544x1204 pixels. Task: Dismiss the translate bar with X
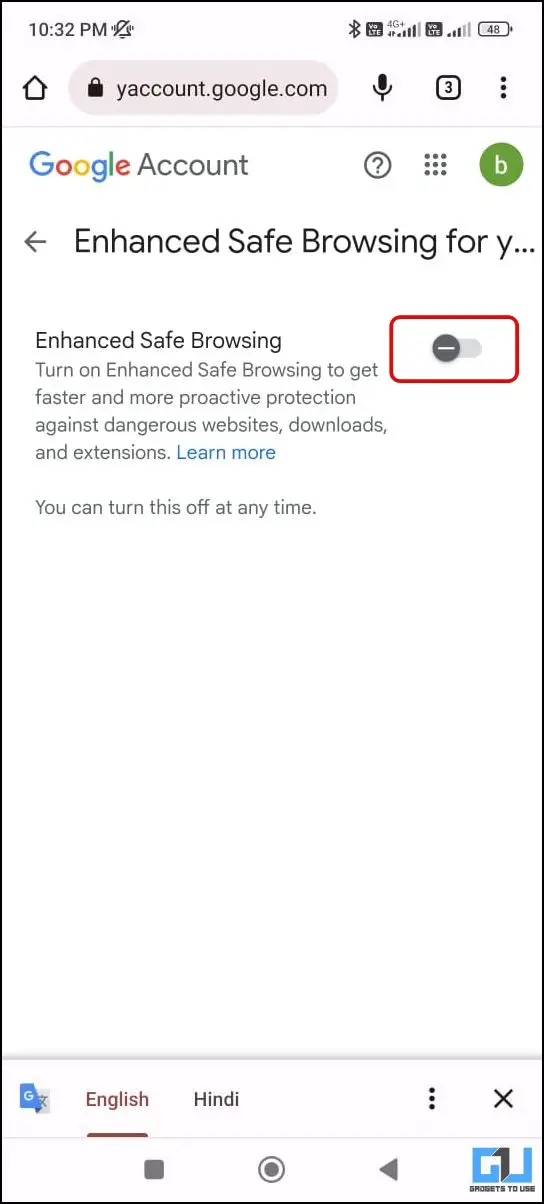click(x=503, y=1099)
